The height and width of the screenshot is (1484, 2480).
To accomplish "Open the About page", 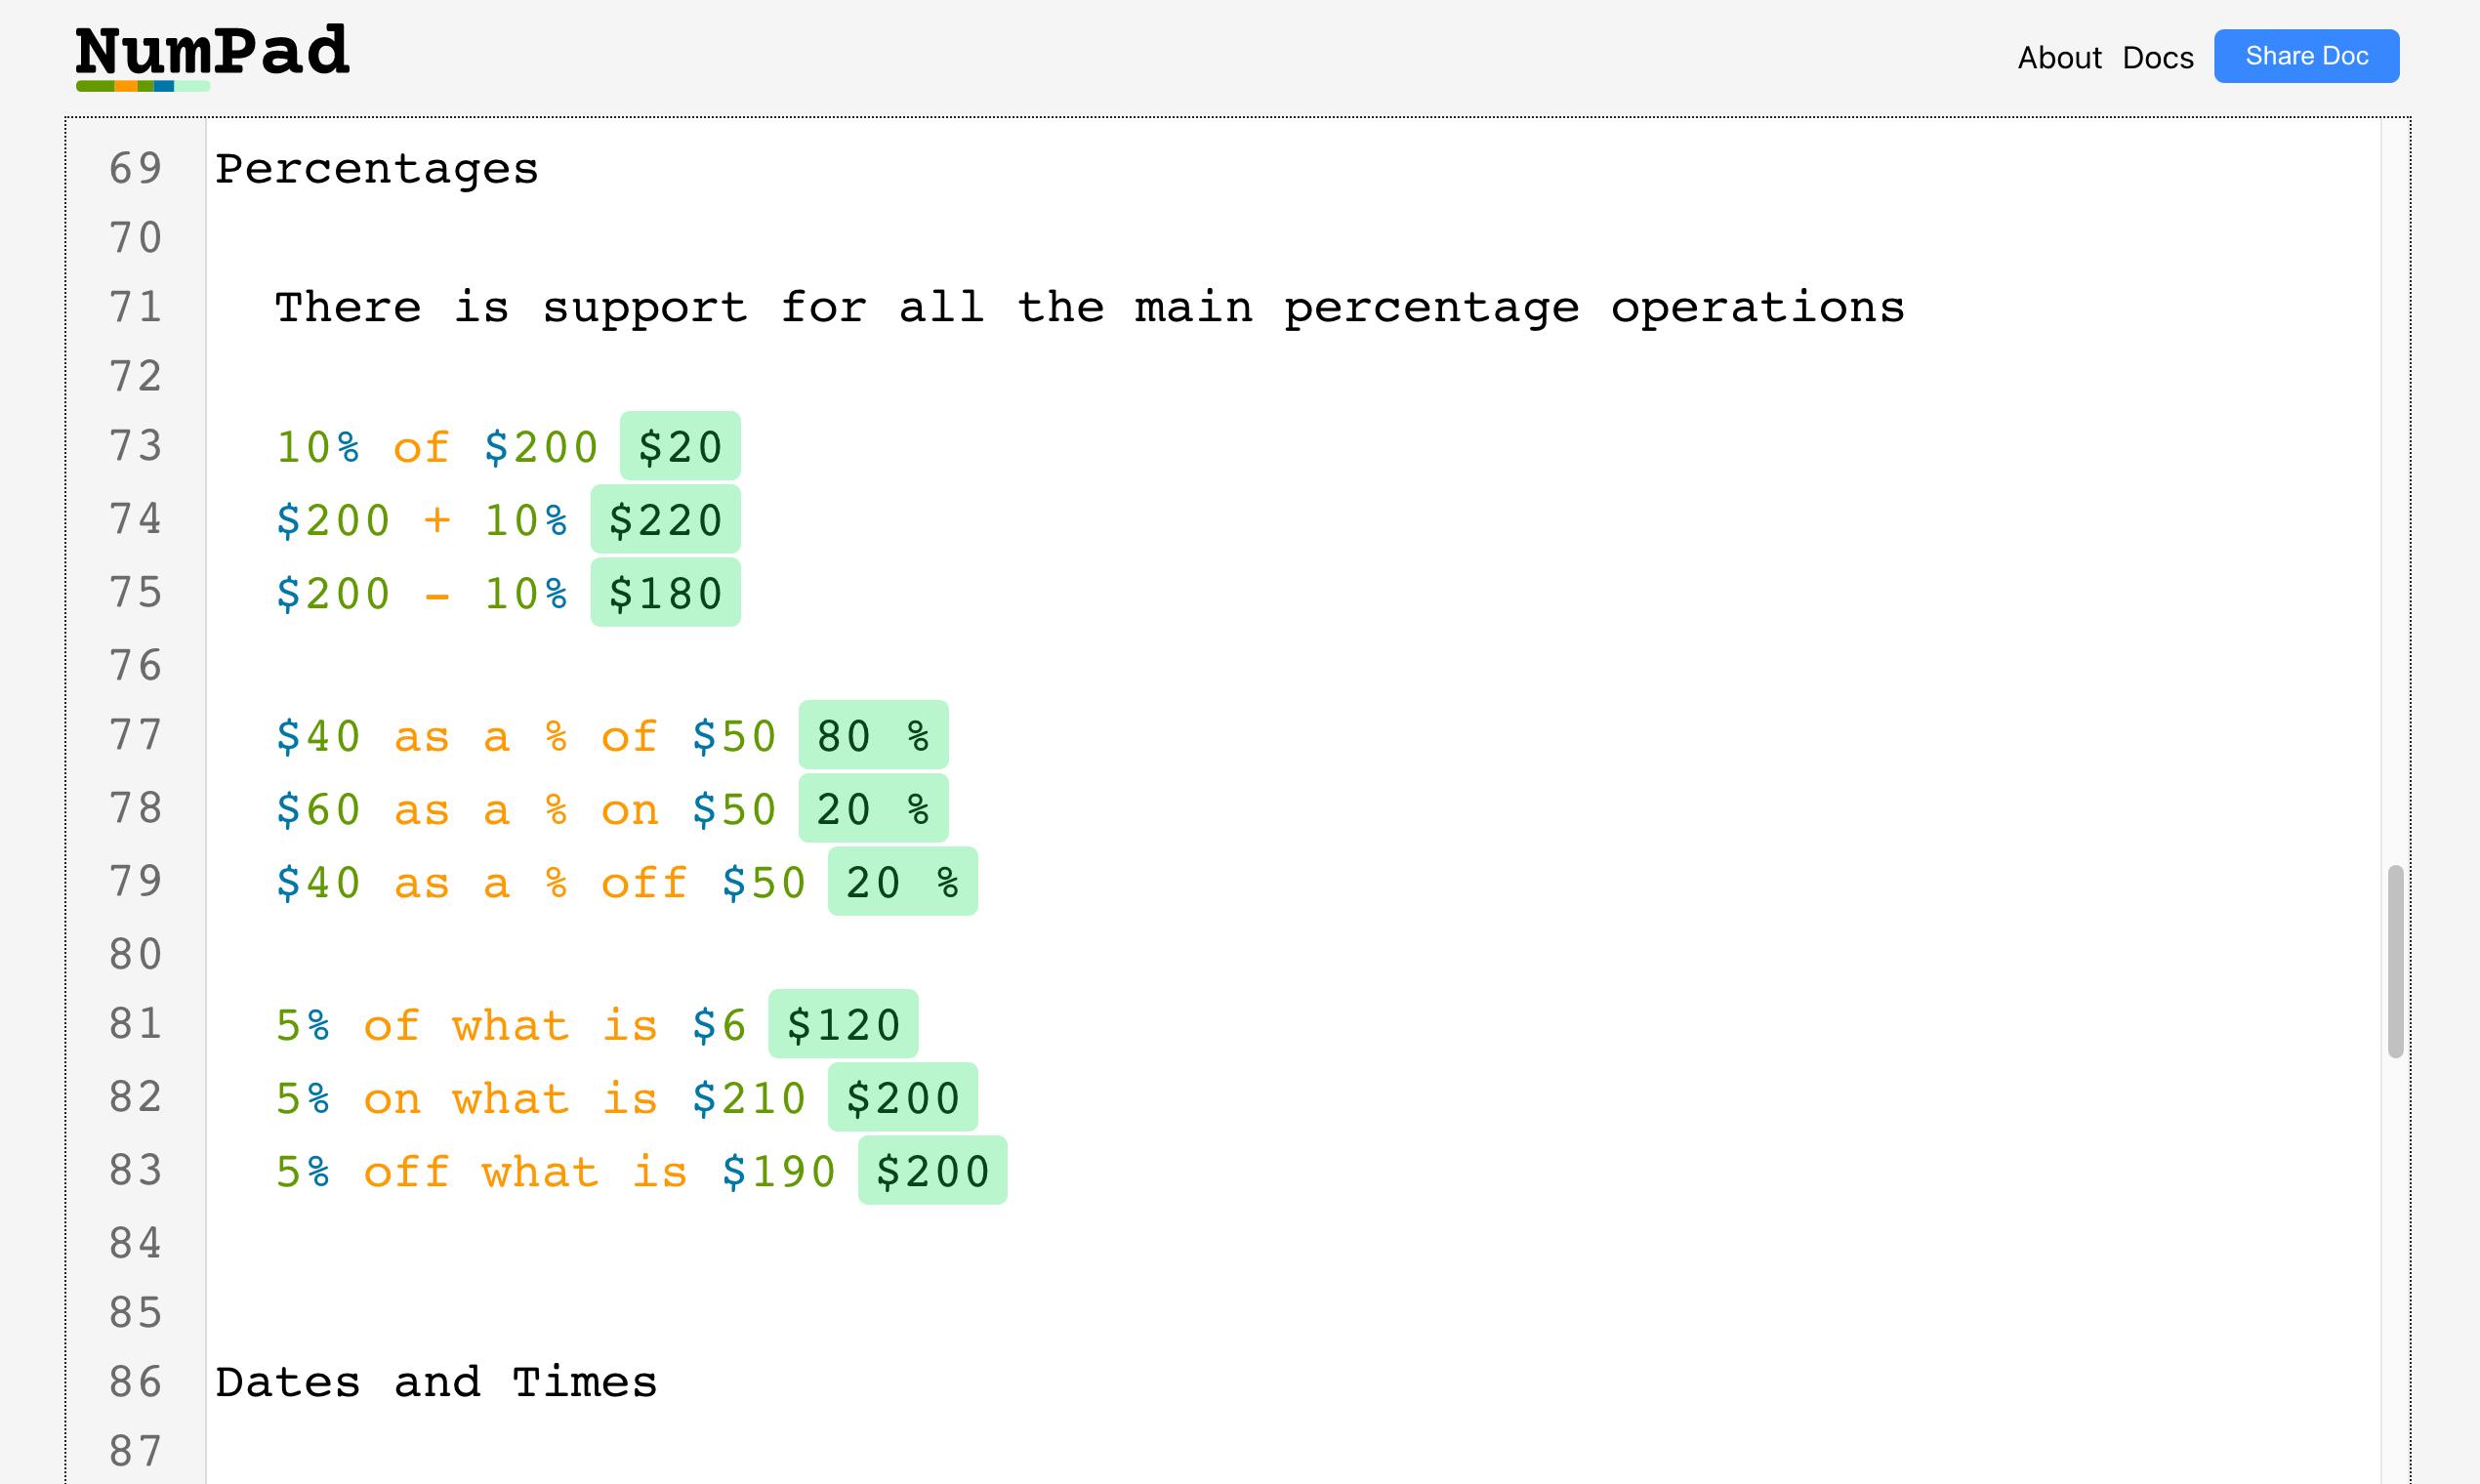I will tap(2059, 58).
